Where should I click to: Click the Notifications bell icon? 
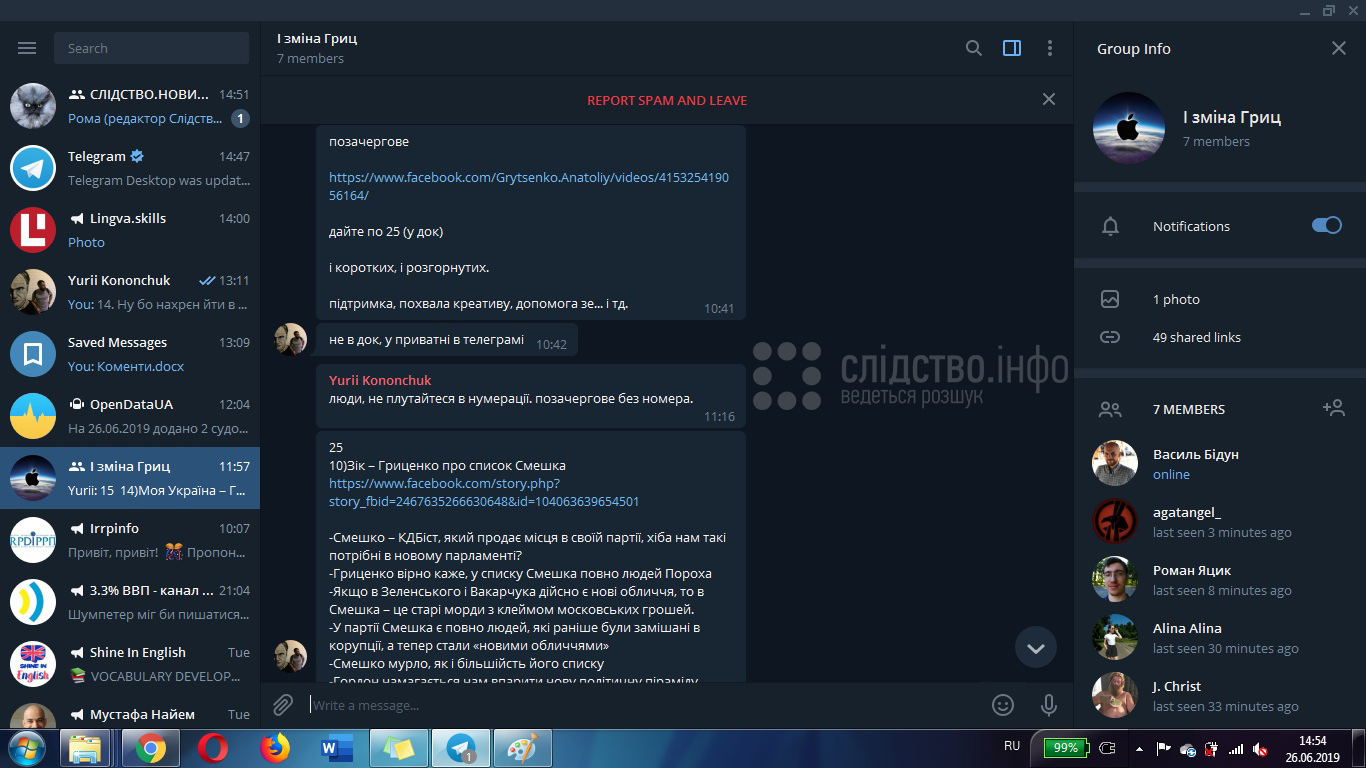1110,226
